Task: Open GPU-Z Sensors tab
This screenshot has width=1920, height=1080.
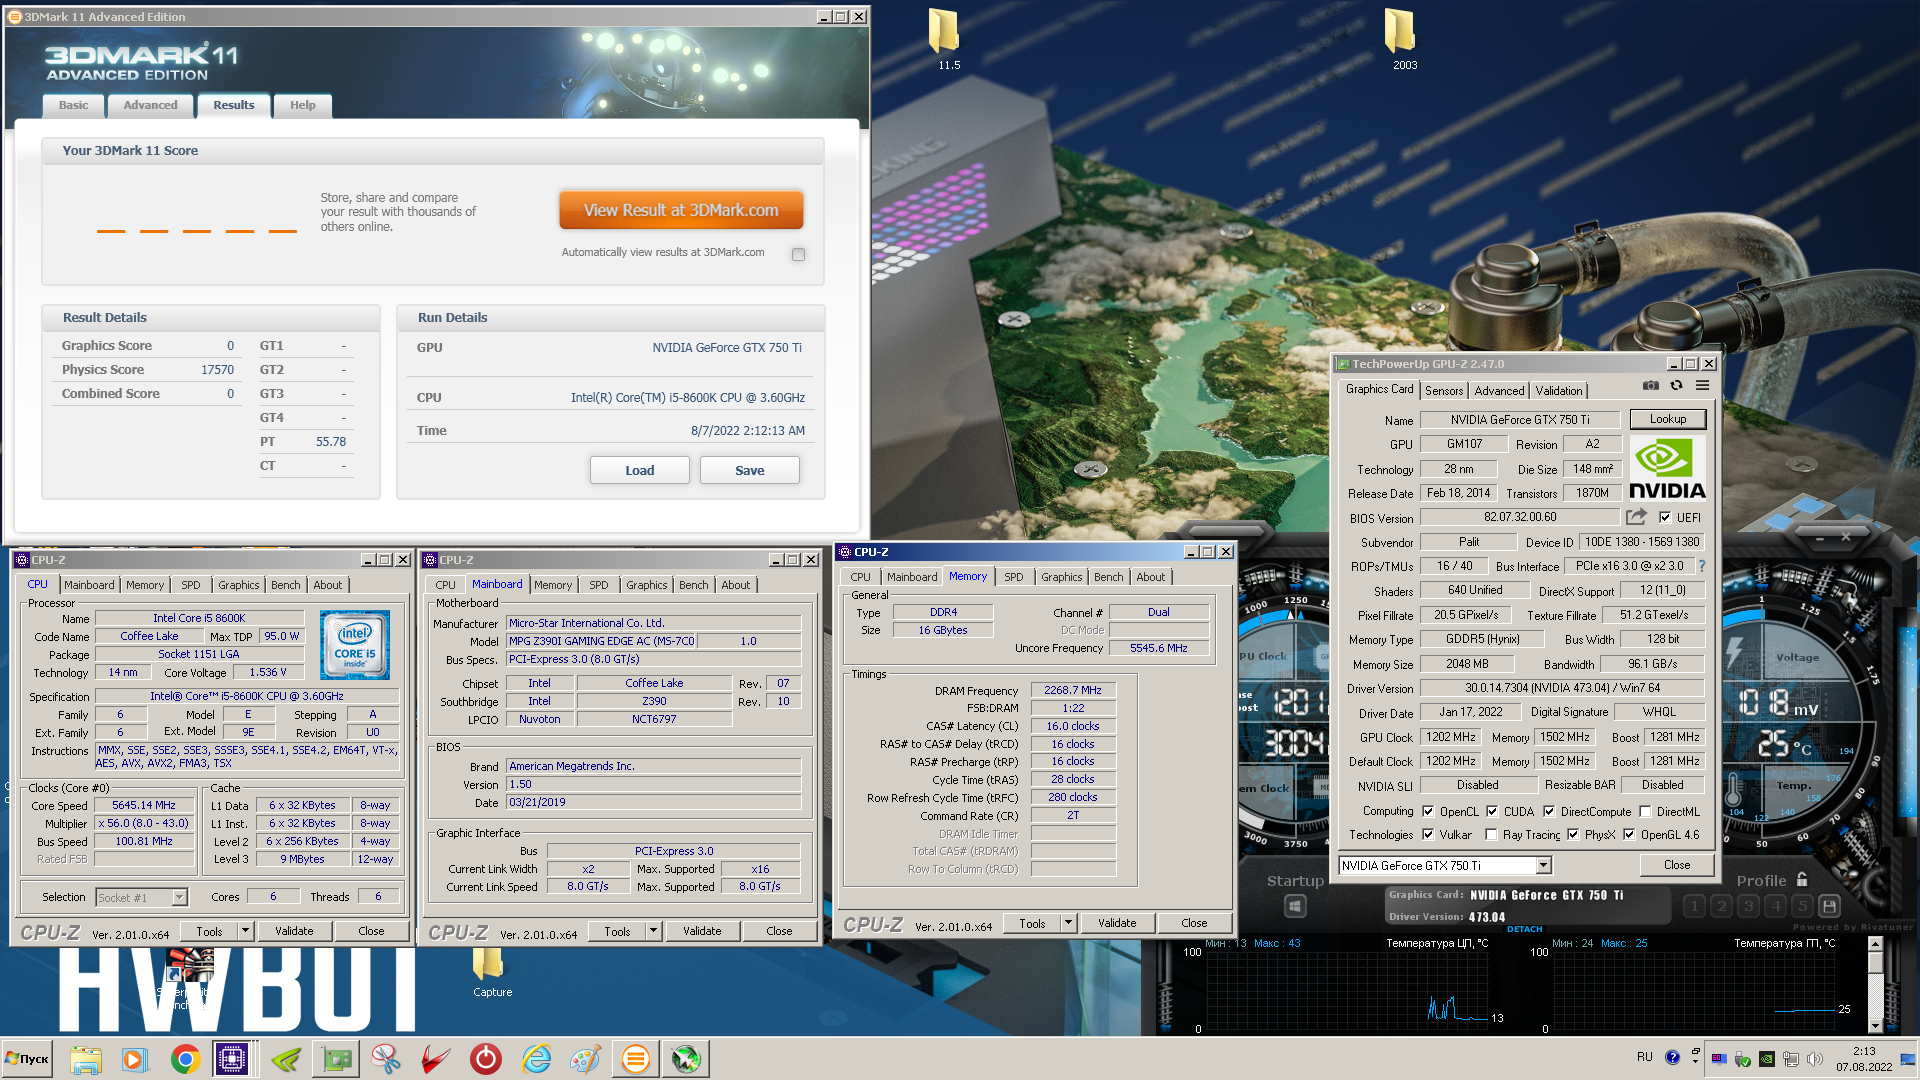Action: [x=1443, y=391]
